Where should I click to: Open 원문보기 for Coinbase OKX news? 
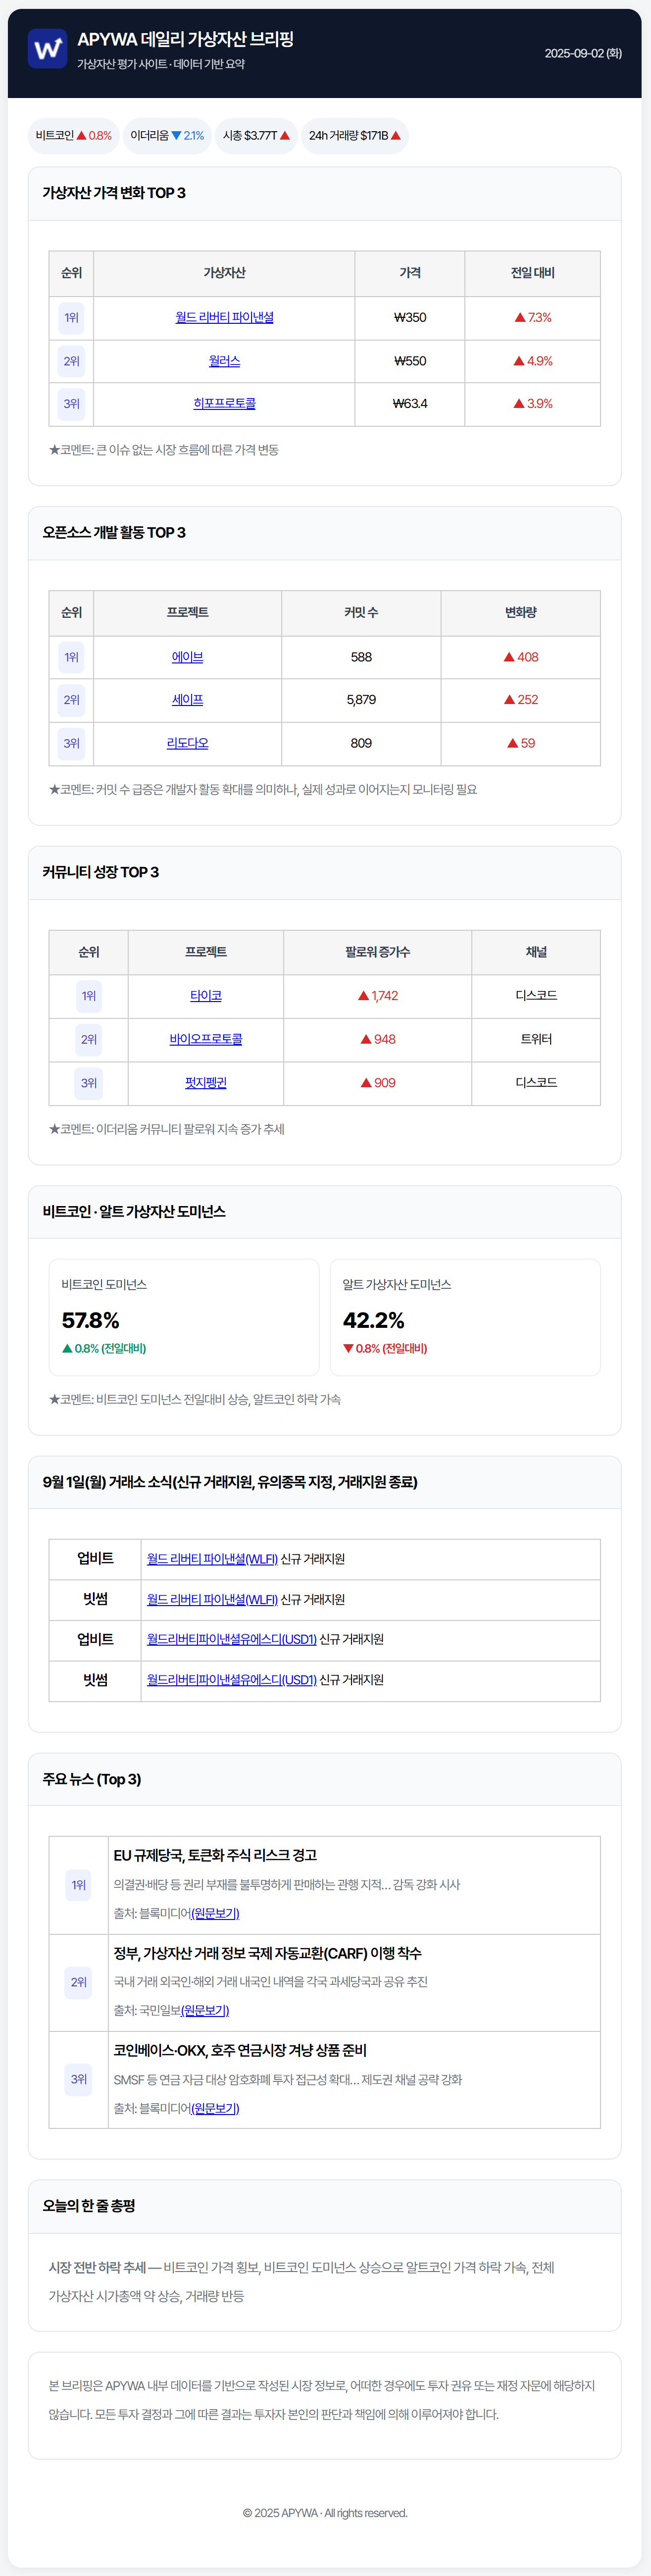(x=215, y=2108)
